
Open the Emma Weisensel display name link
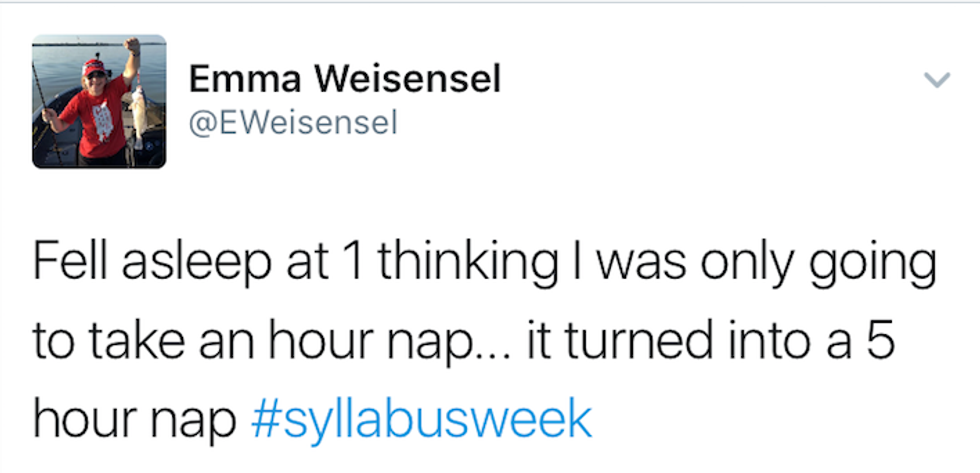(x=345, y=78)
